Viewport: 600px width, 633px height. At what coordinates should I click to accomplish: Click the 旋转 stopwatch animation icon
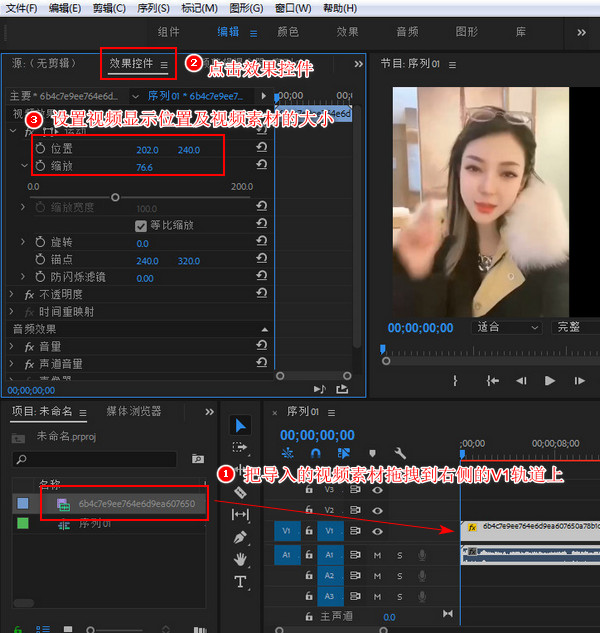(x=40, y=242)
